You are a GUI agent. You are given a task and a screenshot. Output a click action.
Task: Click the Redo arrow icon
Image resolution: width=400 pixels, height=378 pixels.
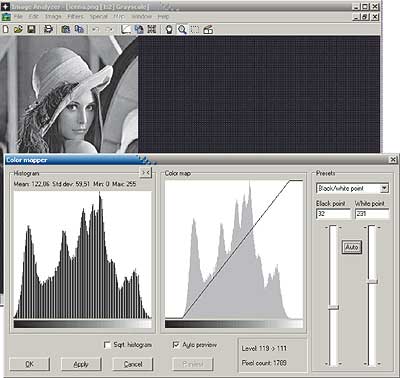click(109, 29)
